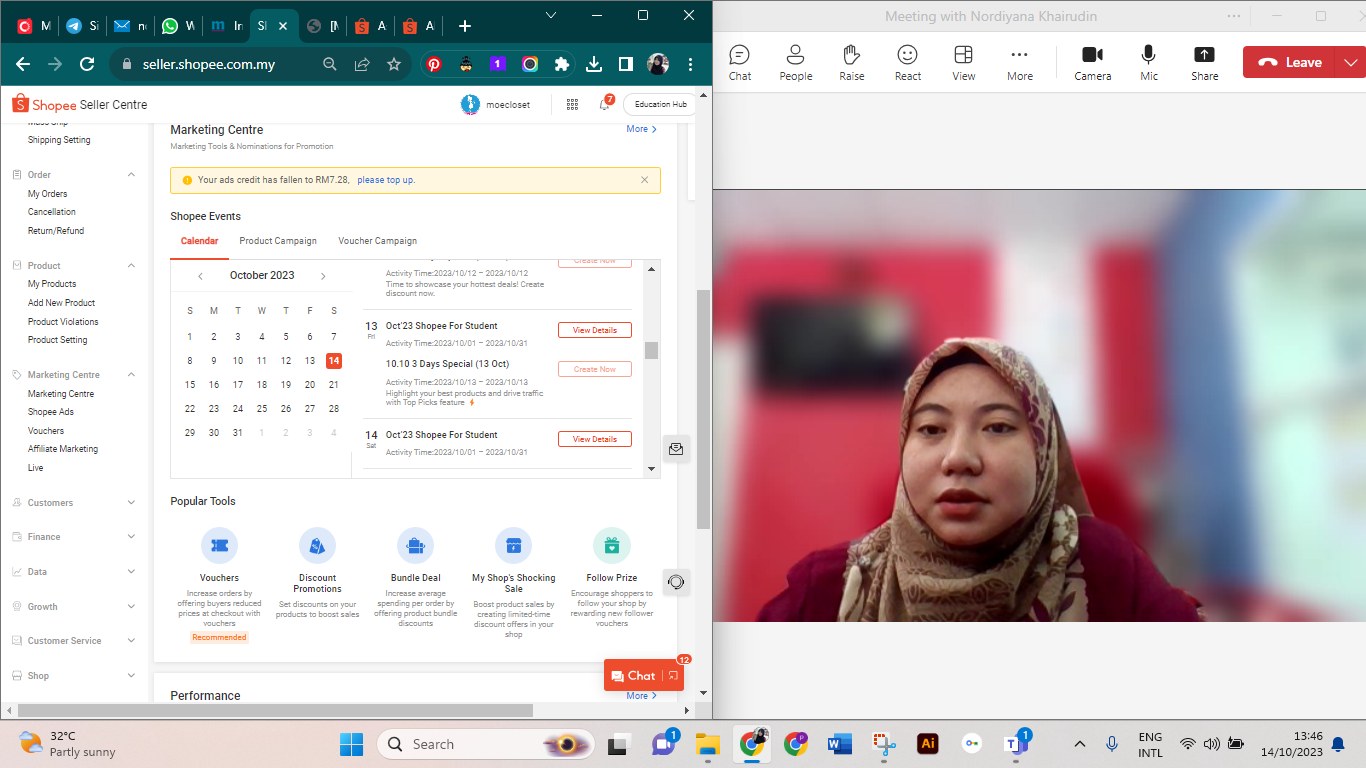Image resolution: width=1366 pixels, height=768 pixels.
Task: Open Chat in the Teams meeting toolbar
Action: point(740,62)
